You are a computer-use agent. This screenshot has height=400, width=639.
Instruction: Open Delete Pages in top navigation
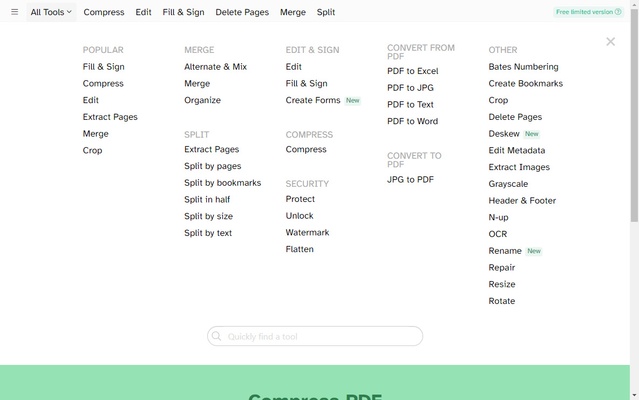pos(242,12)
